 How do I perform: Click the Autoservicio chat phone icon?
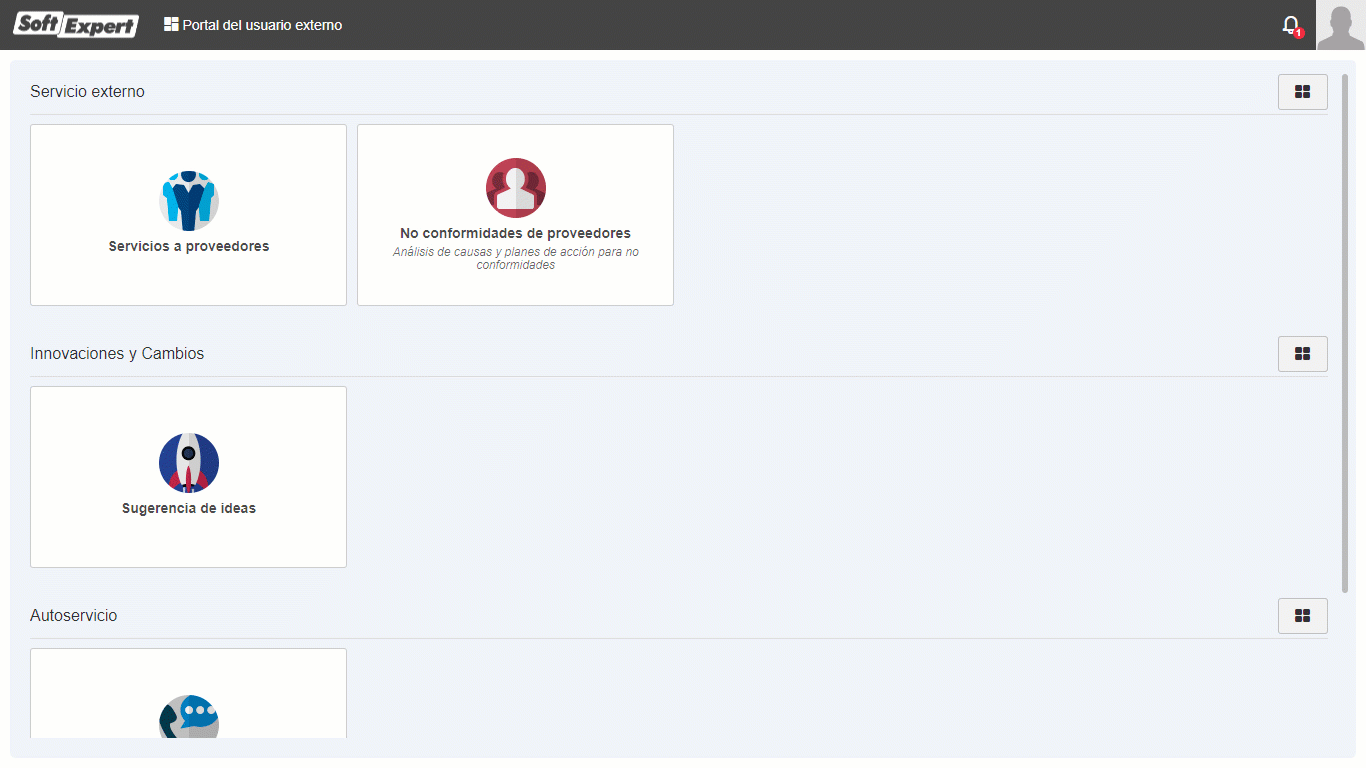click(x=189, y=717)
